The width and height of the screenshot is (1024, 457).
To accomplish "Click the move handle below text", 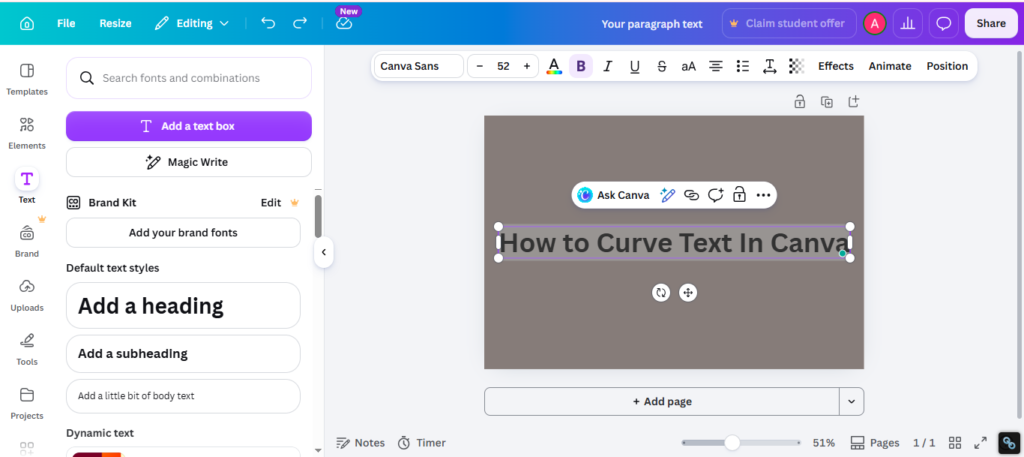I will (688, 292).
